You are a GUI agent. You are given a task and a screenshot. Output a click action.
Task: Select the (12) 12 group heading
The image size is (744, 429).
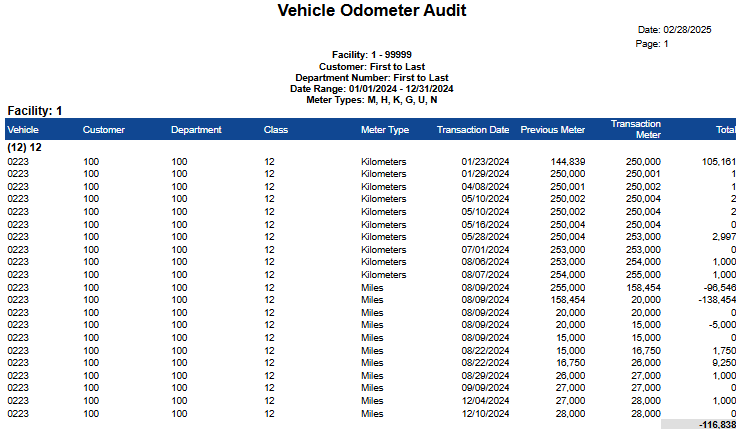24,147
